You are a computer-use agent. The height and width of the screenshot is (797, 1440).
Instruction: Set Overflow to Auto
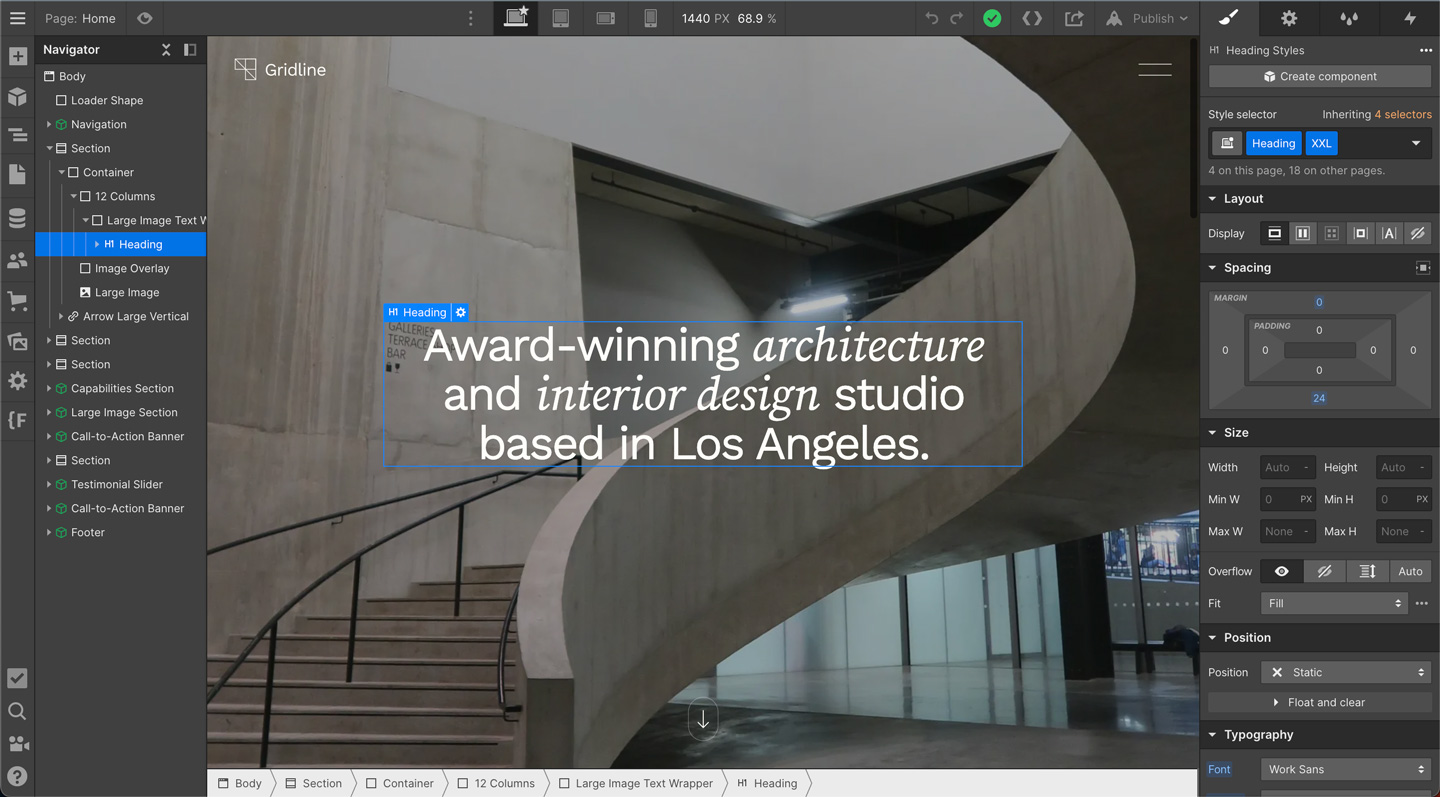pyautogui.click(x=1410, y=571)
